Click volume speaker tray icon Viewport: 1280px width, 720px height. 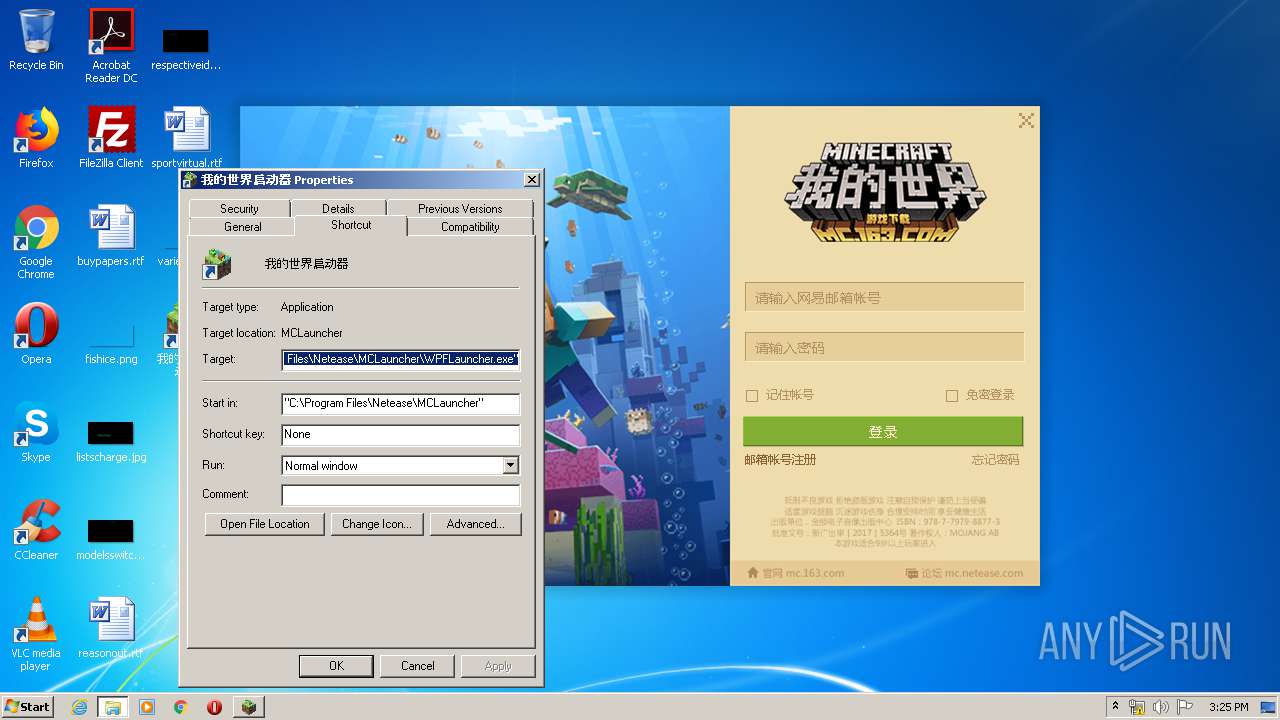pos(1160,707)
